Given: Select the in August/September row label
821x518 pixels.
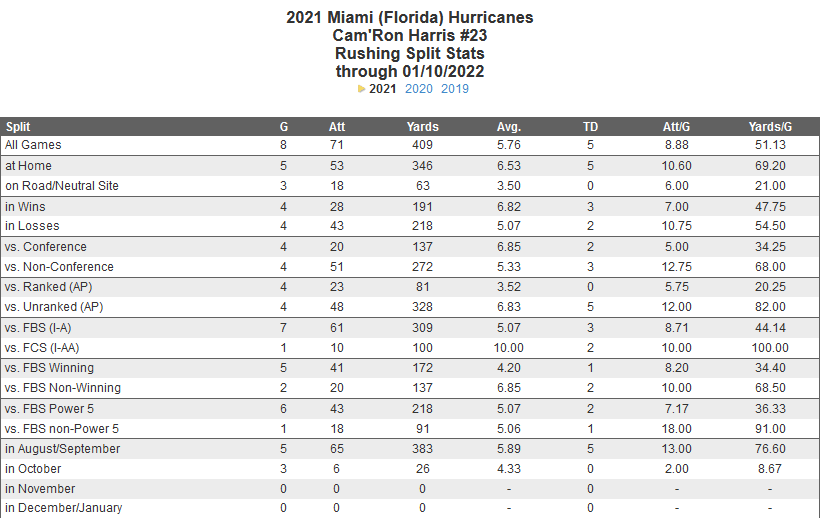Looking at the screenshot, I should click(62, 449).
